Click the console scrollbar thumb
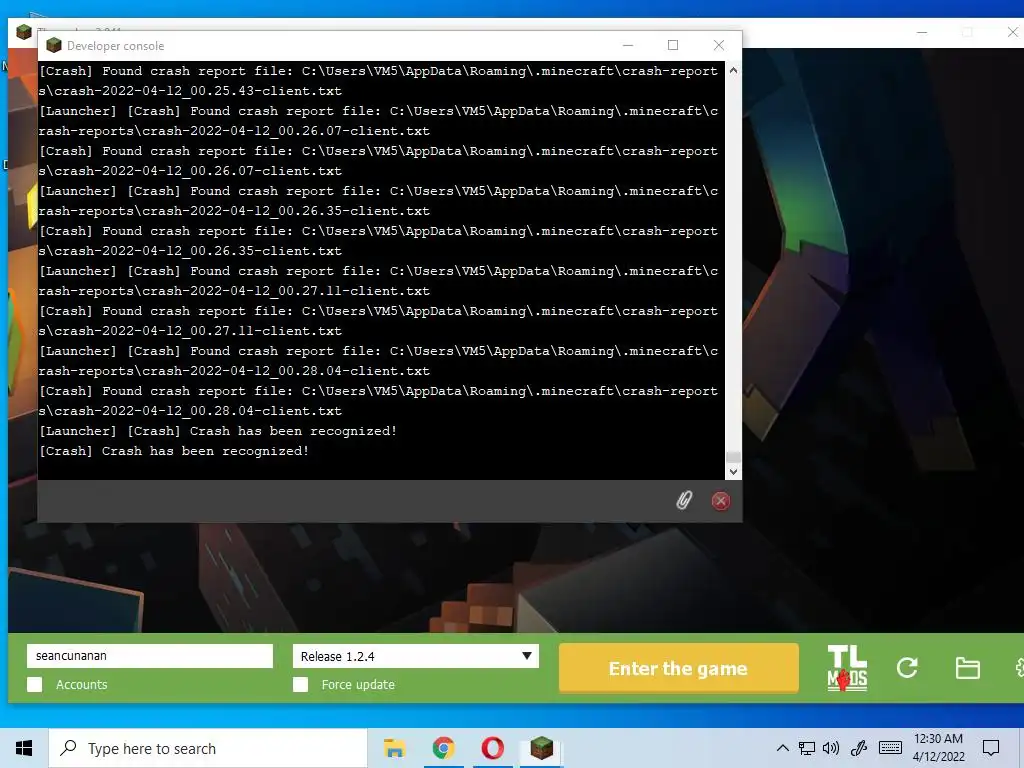The image size is (1024, 768). 733,456
